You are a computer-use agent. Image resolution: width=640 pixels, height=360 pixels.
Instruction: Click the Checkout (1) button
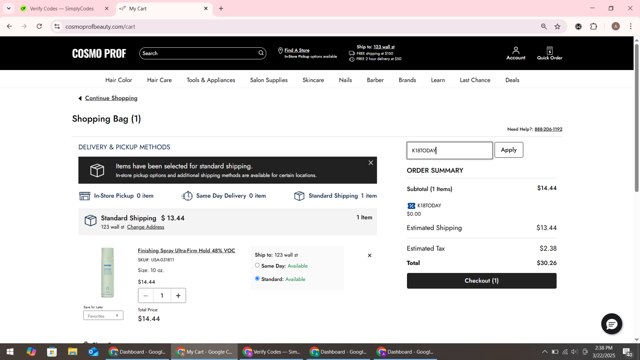[x=482, y=281]
